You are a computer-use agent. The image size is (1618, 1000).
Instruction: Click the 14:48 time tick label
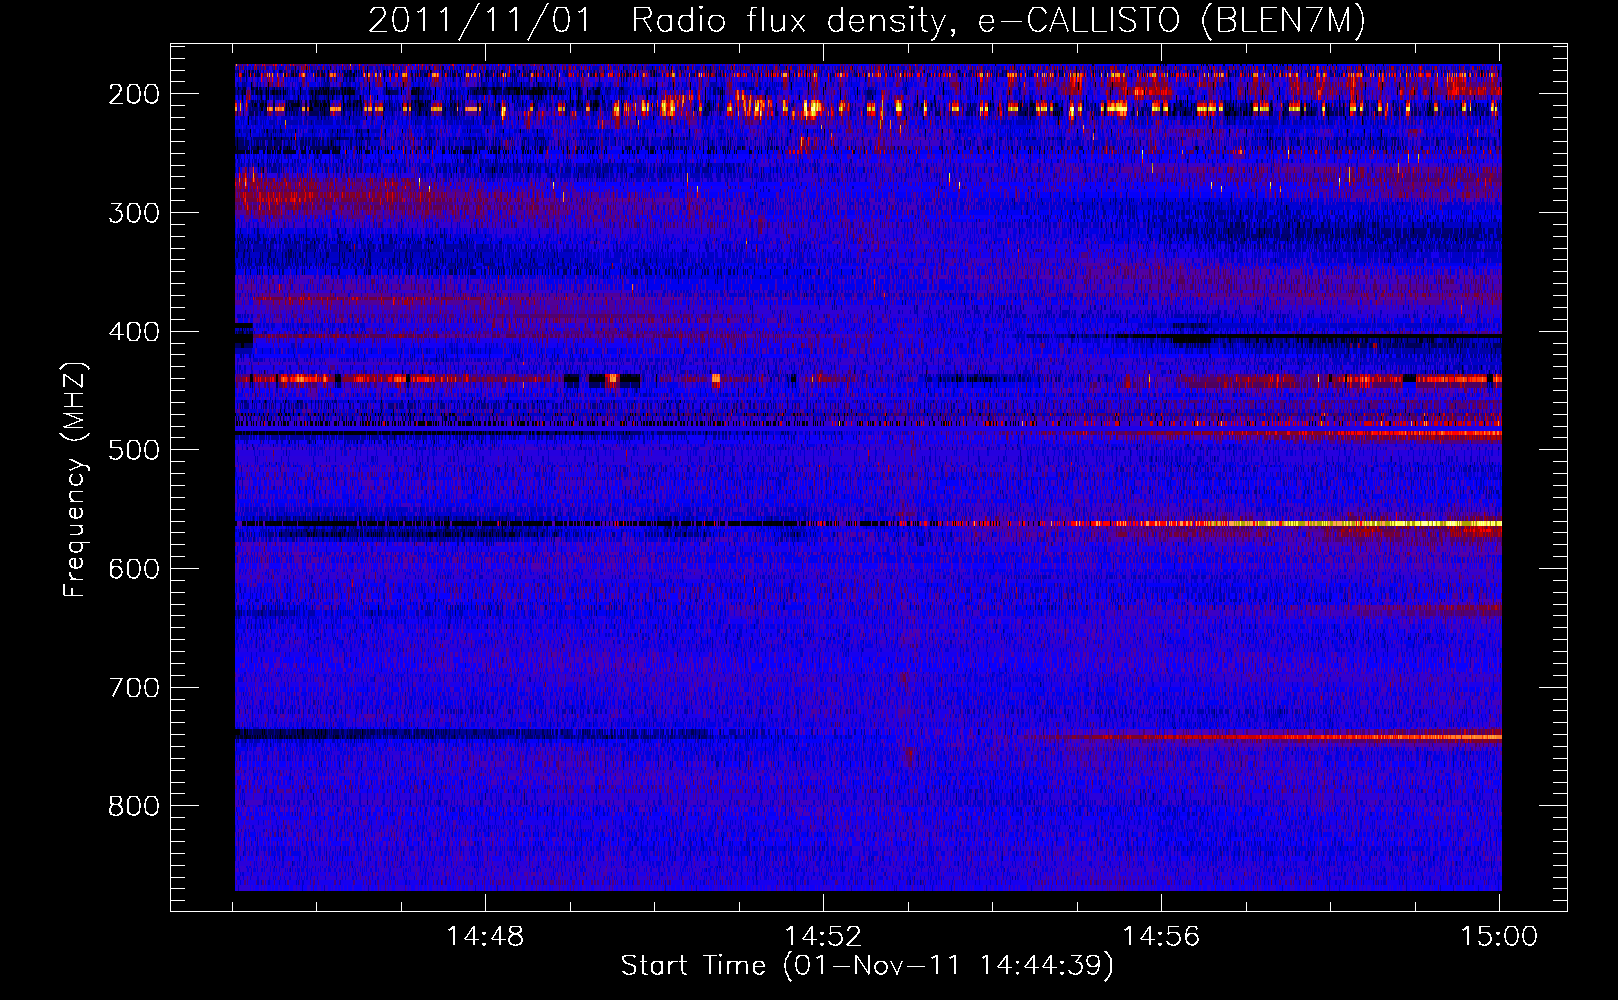coord(485,937)
